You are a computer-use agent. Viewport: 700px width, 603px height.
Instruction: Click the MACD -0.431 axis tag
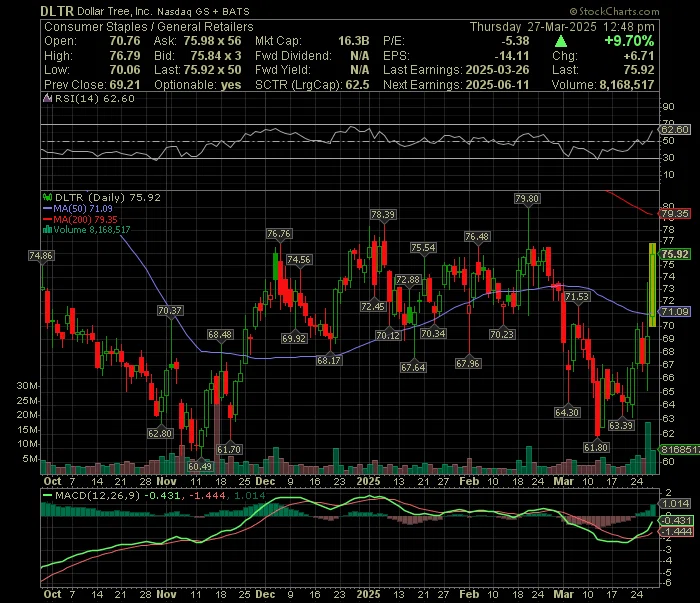tap(676, 521)
